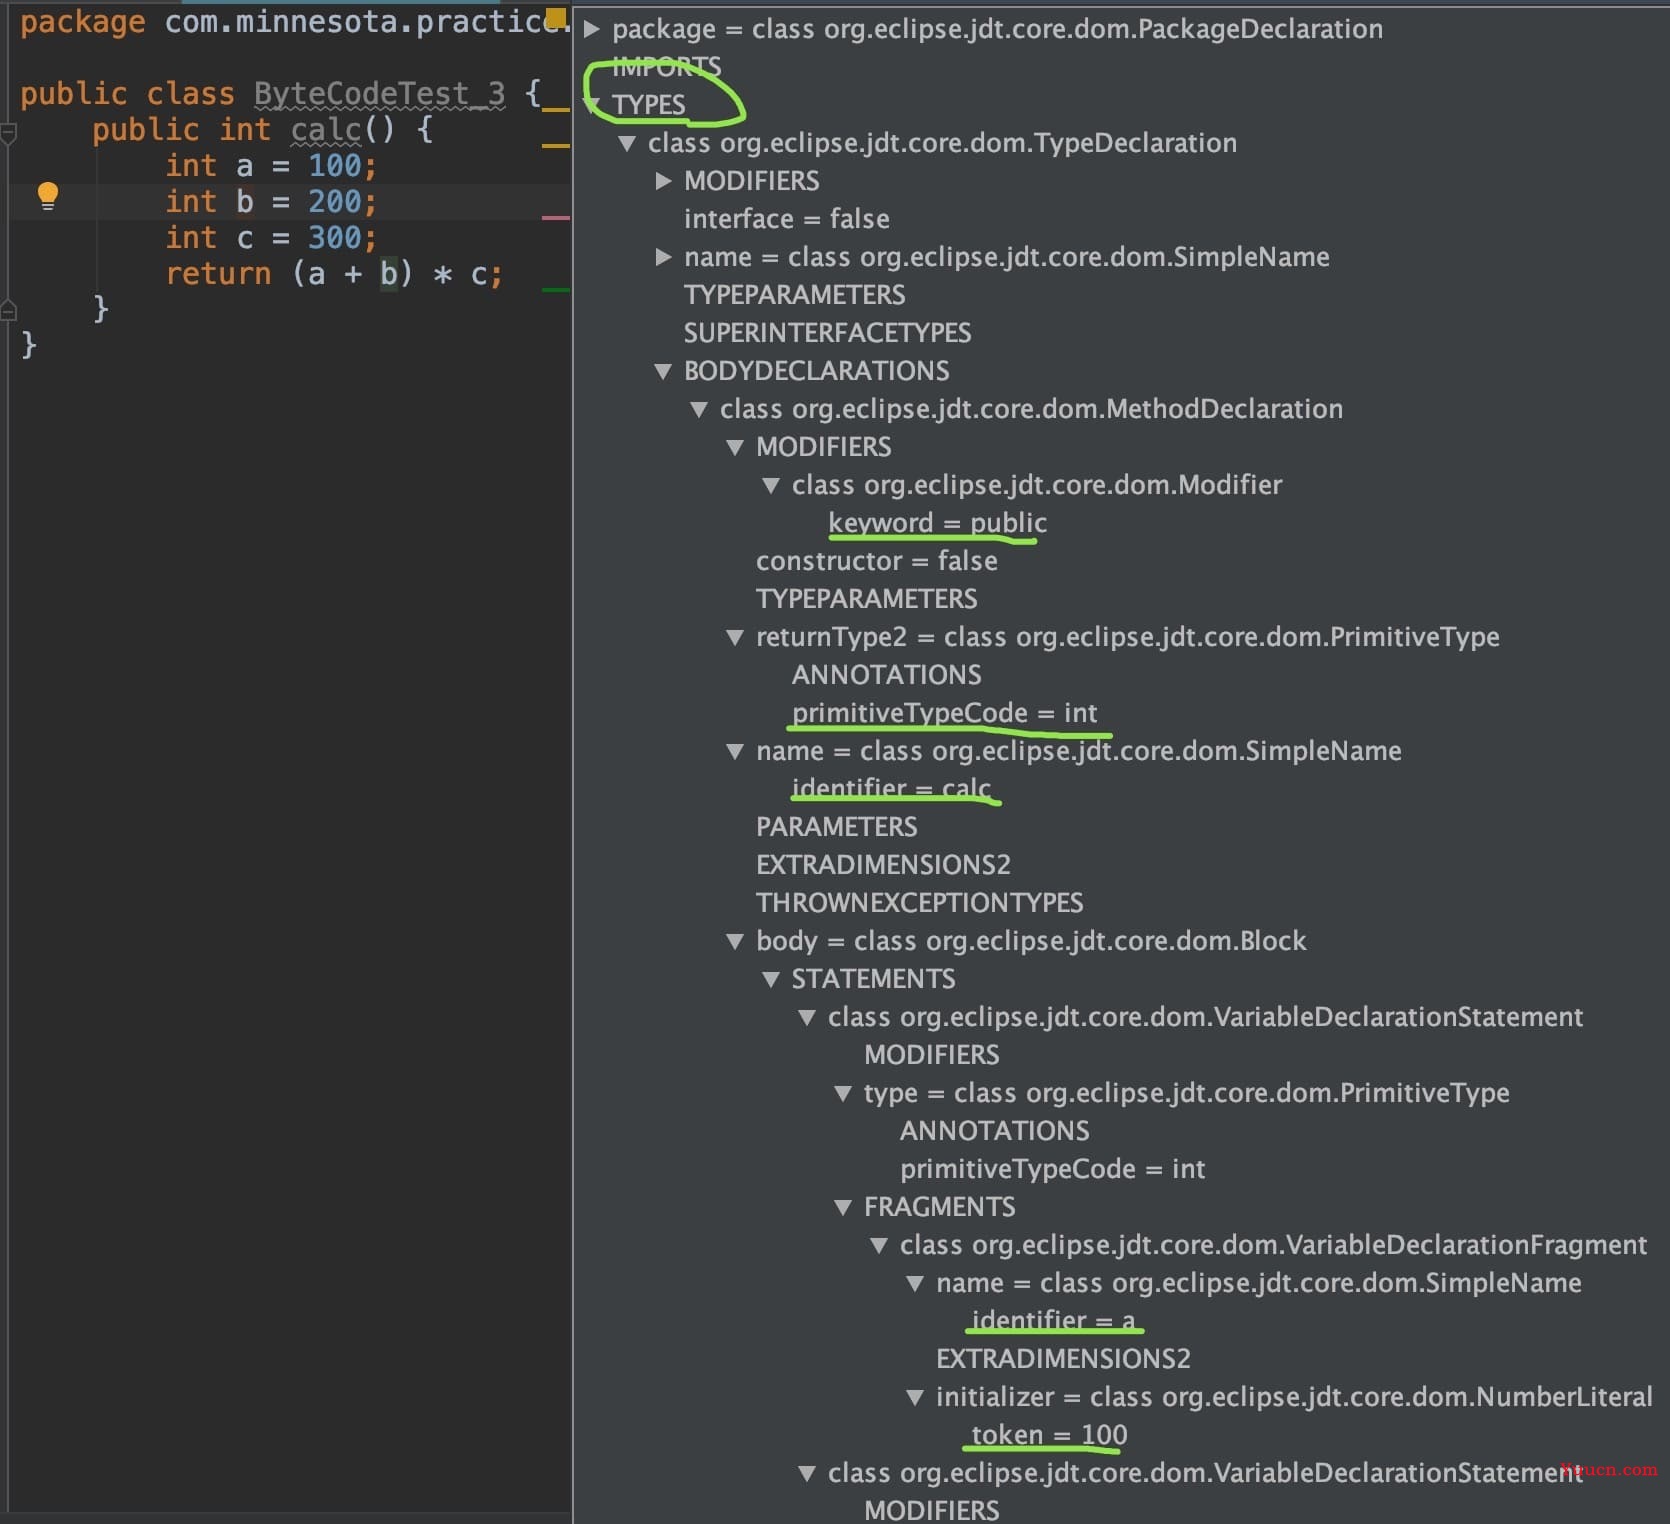Collapse MODIFIERS under MethodDeclaration
The width and height of the screenshot is (1670, 1524).
click(735, 447)
